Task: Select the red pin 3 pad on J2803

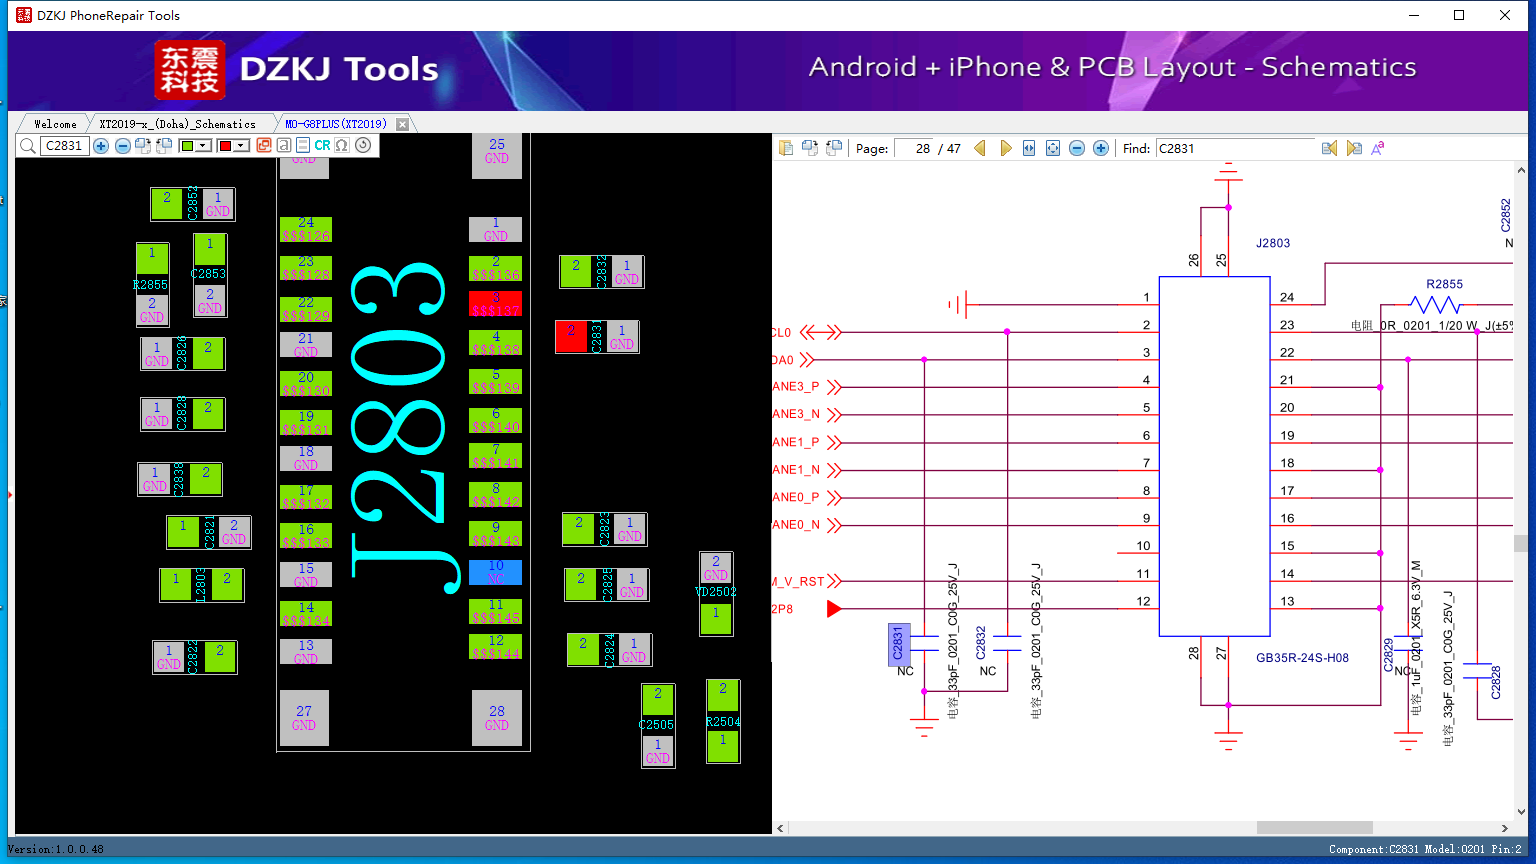Action: coord(496,303)
